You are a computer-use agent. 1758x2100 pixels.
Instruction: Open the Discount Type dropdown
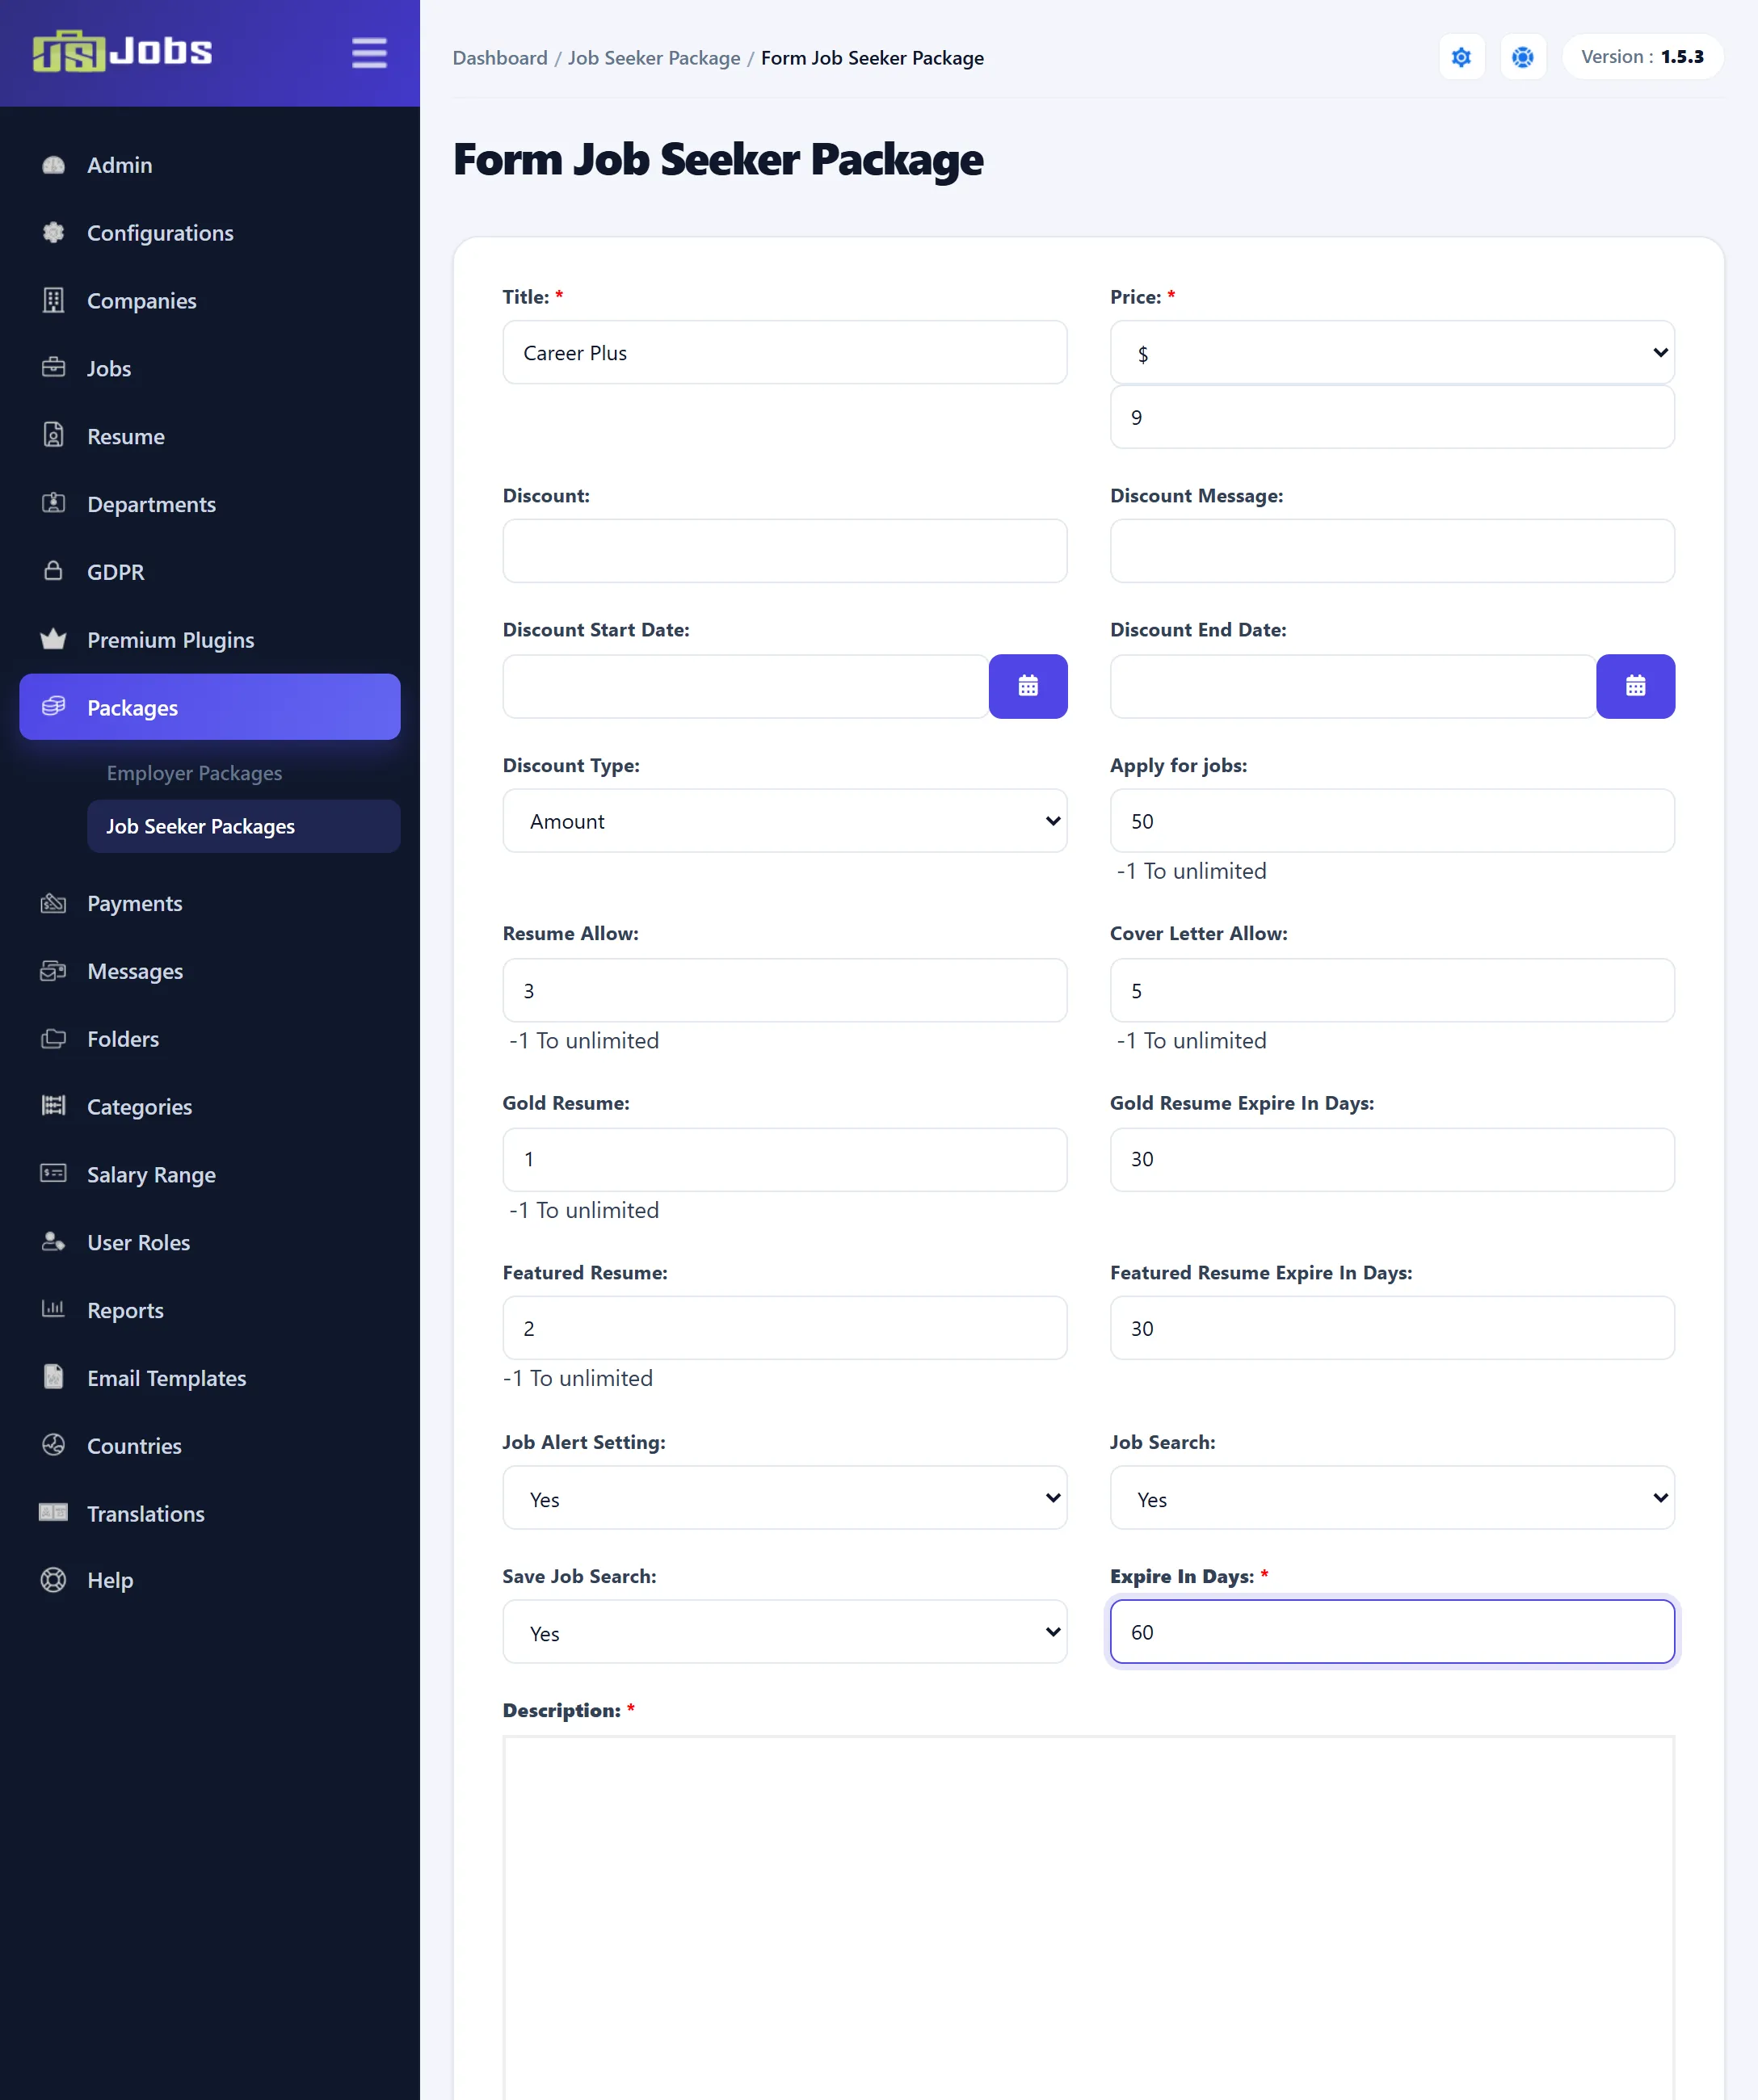pyautogui.click(x=784, y=821)
